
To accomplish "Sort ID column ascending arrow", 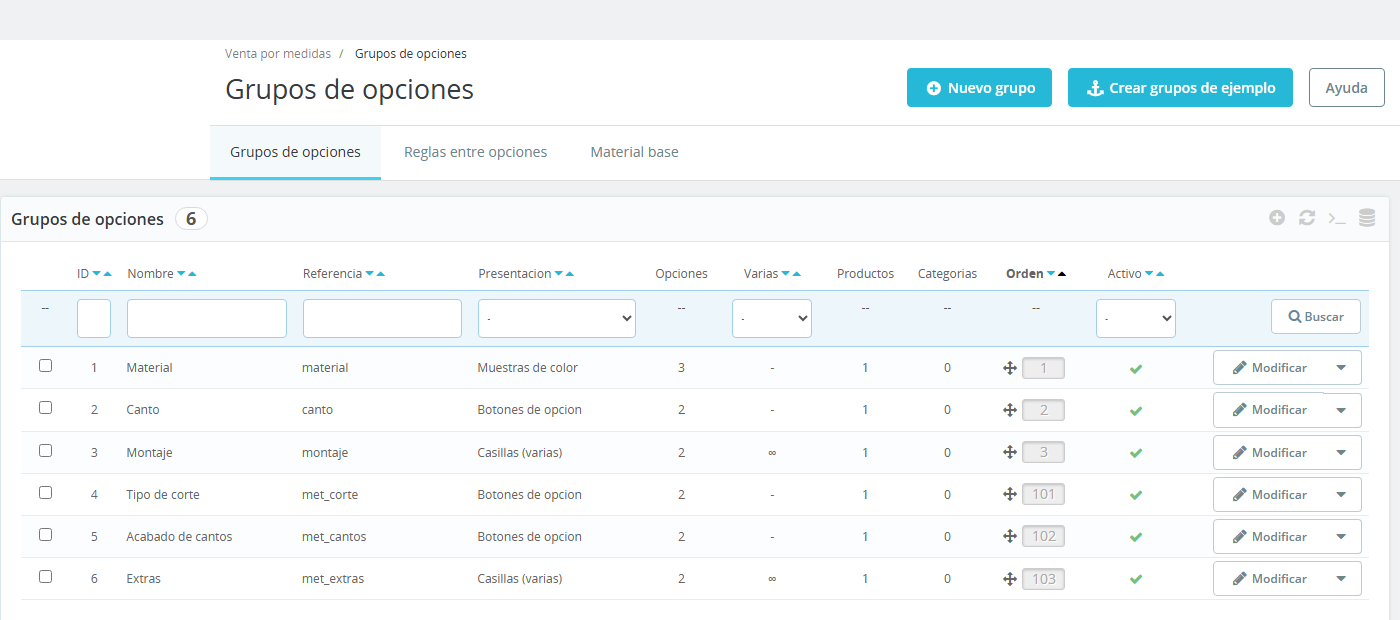I will 107,274.
